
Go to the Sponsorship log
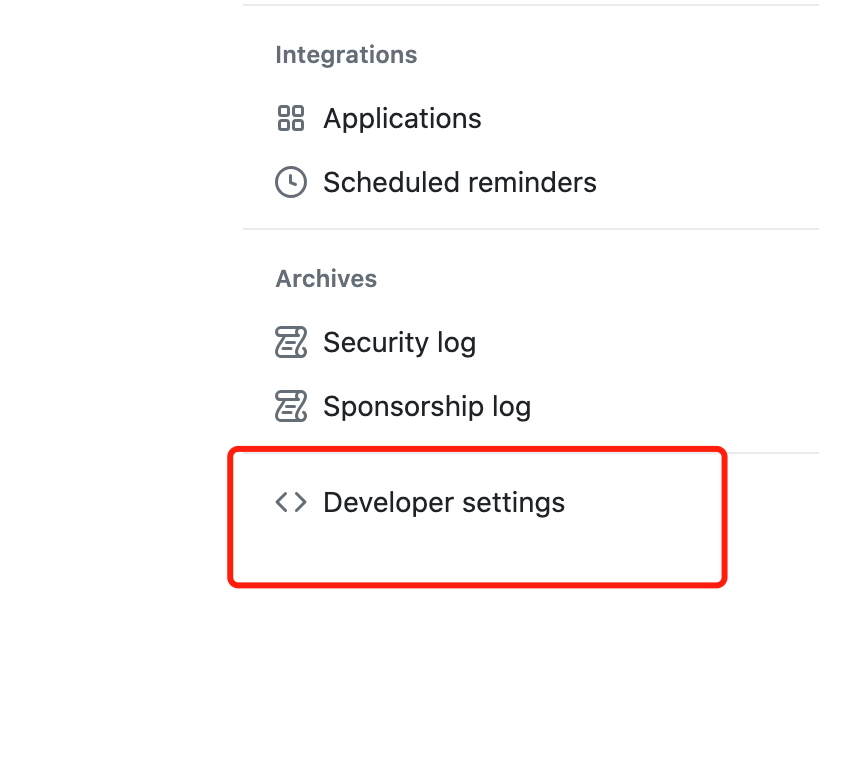pyautogui.click(x=426, y=407)
